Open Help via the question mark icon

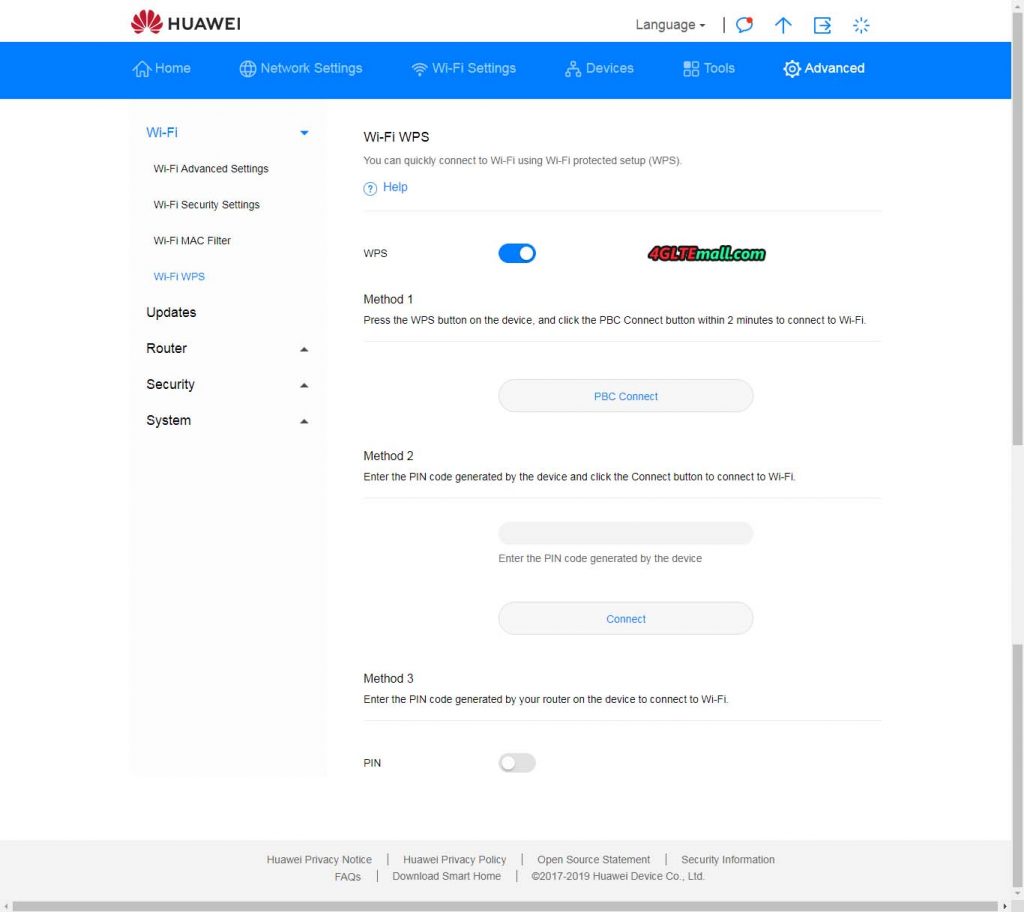[x=369, y=188]
